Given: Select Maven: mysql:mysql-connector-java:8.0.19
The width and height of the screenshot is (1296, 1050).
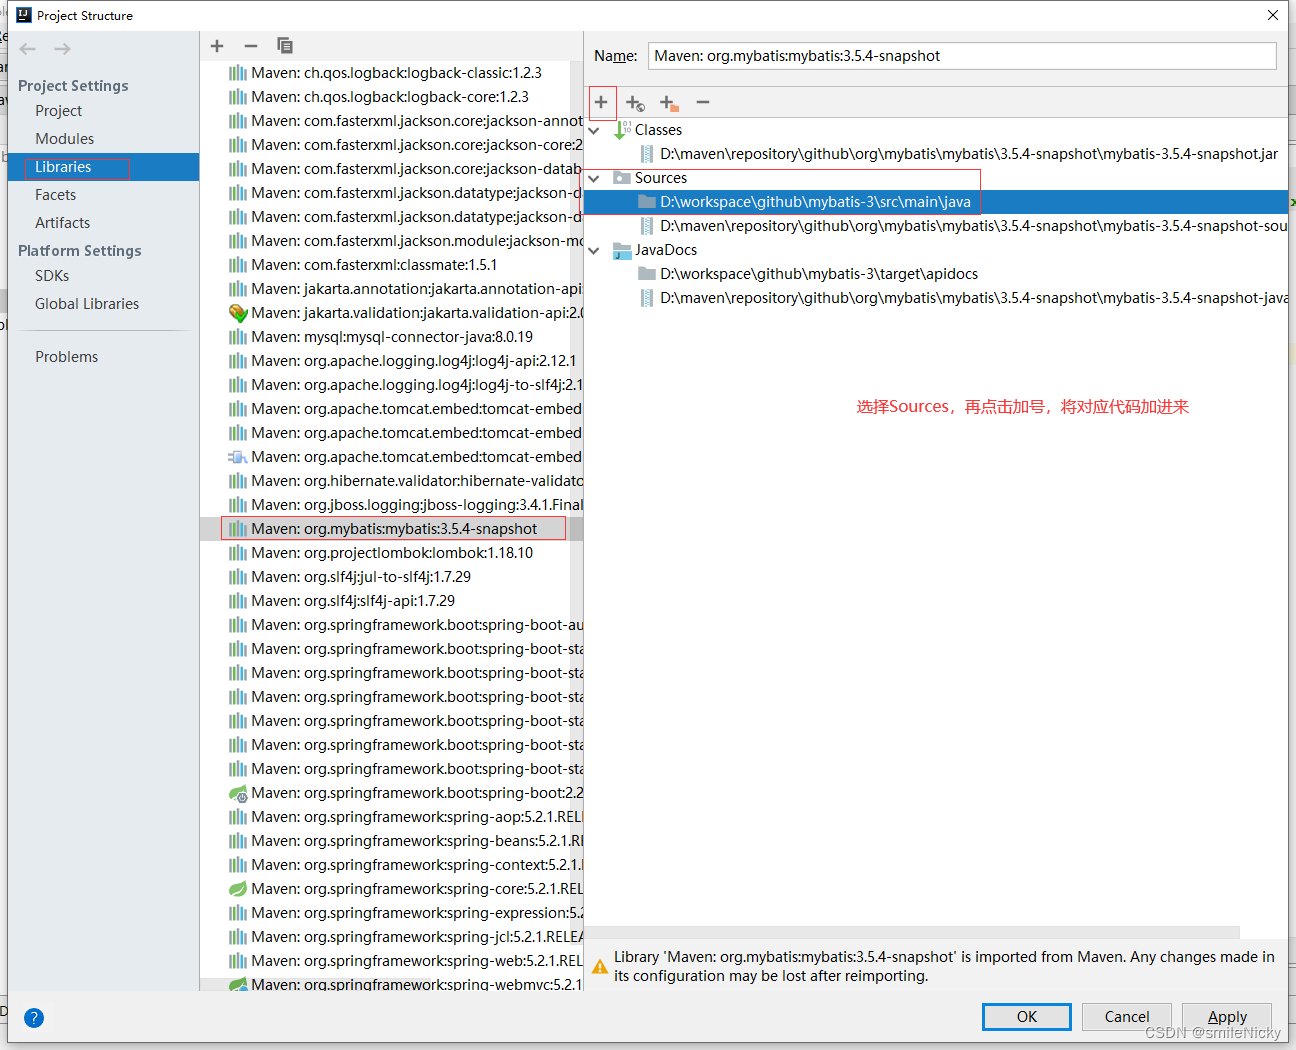Looking at the screenshot, I should 392,337.
